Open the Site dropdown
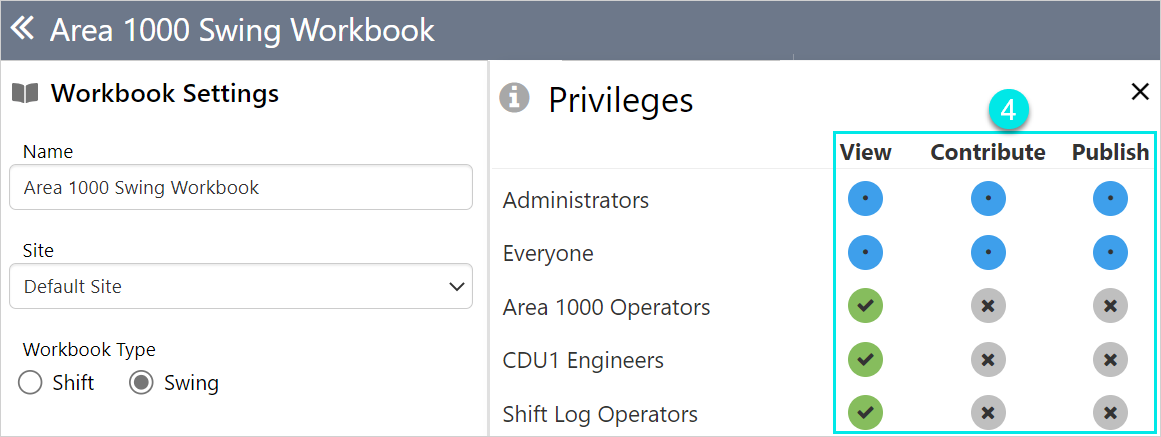1161x437 pixels. click(x=240, y=286)
